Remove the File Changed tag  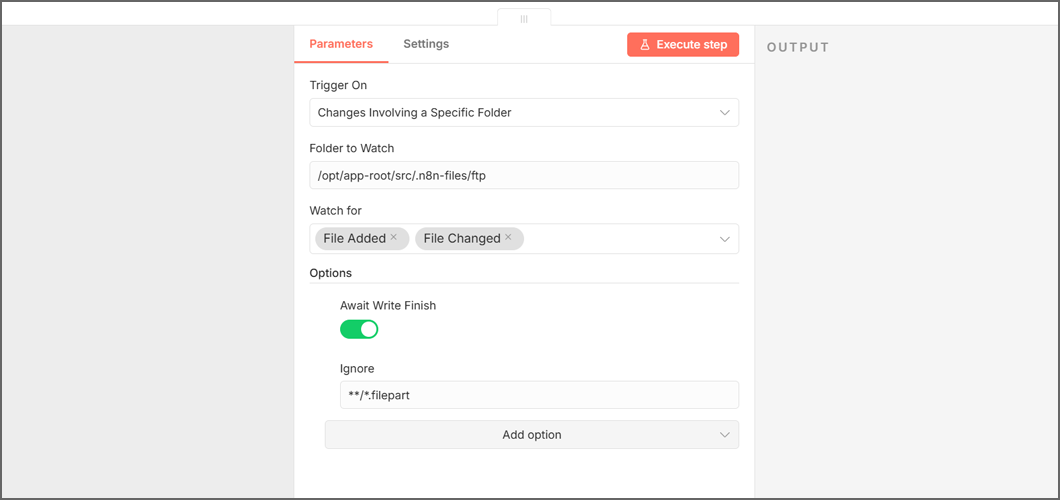(x=508, y=238)
